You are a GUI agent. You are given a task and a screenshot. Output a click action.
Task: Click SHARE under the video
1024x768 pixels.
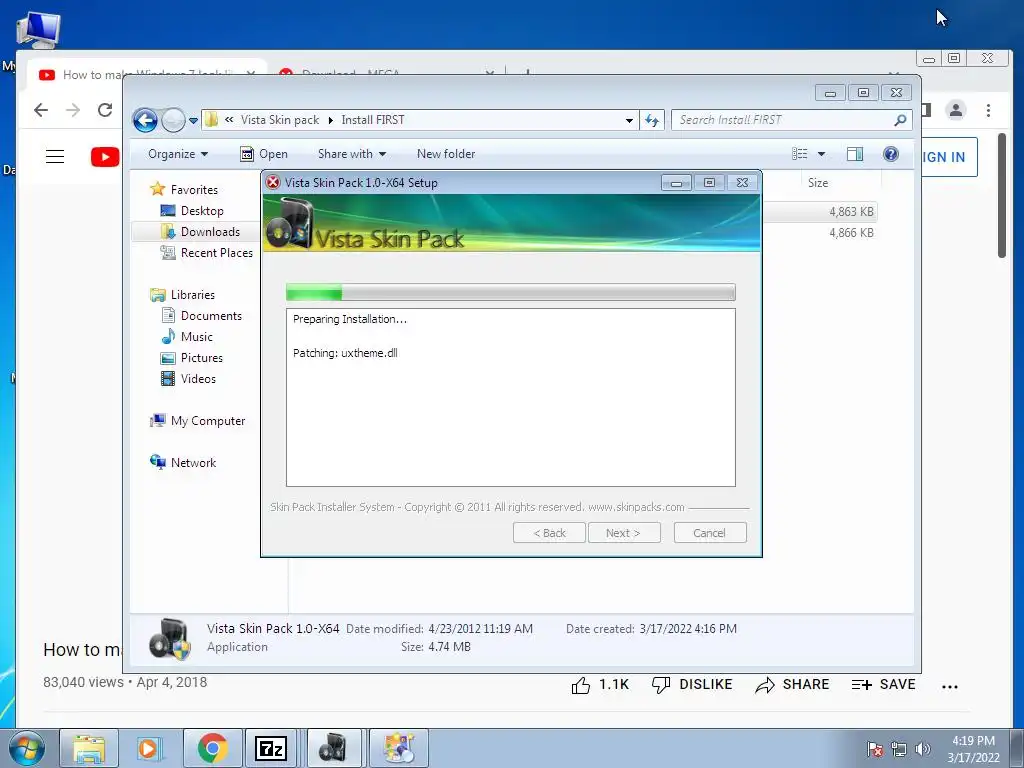click(792, 684)
